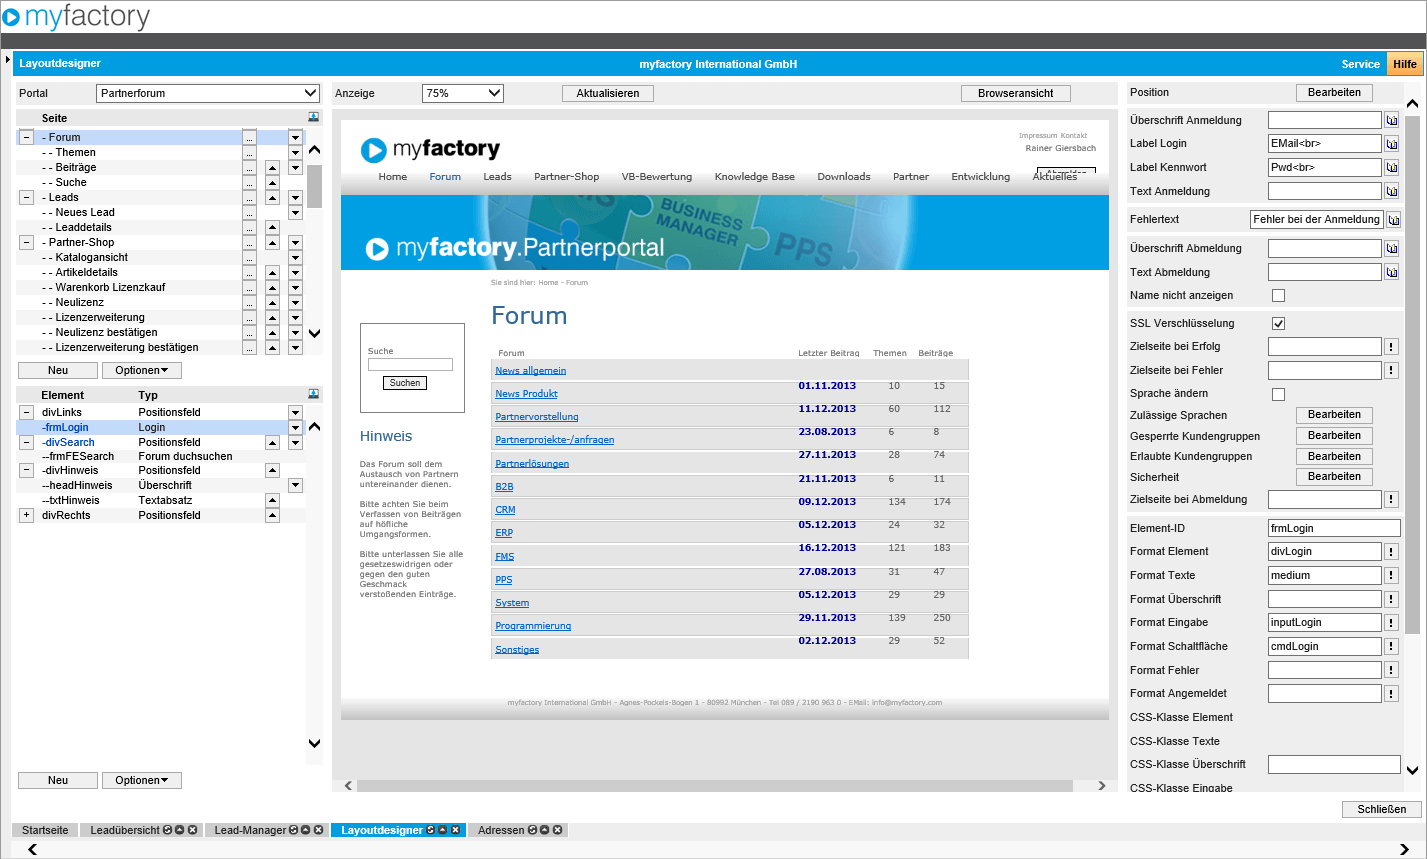The width and height of the screenshot is (1427, 859).
Task: Click lookup button for Zielseite bei Erfolg
Action: (1391, 347)
